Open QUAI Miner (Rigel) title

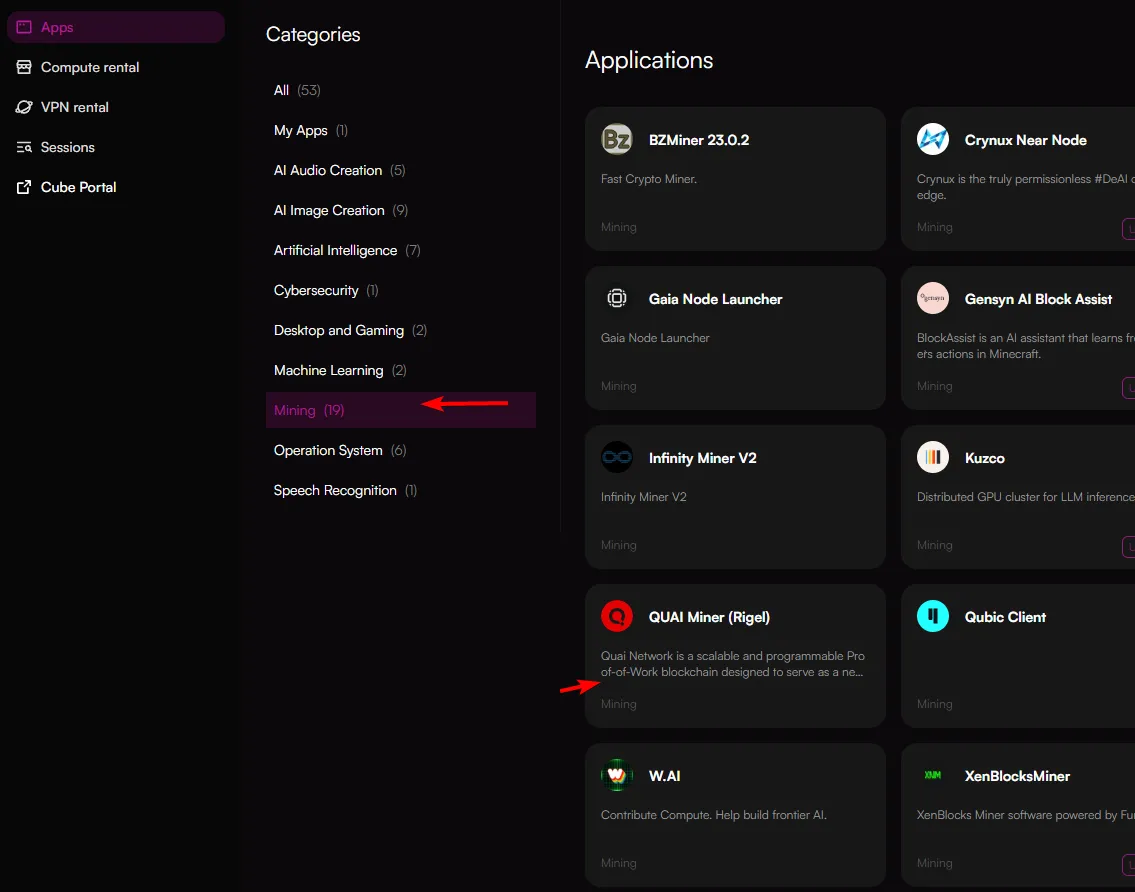(x=709, y=617)
